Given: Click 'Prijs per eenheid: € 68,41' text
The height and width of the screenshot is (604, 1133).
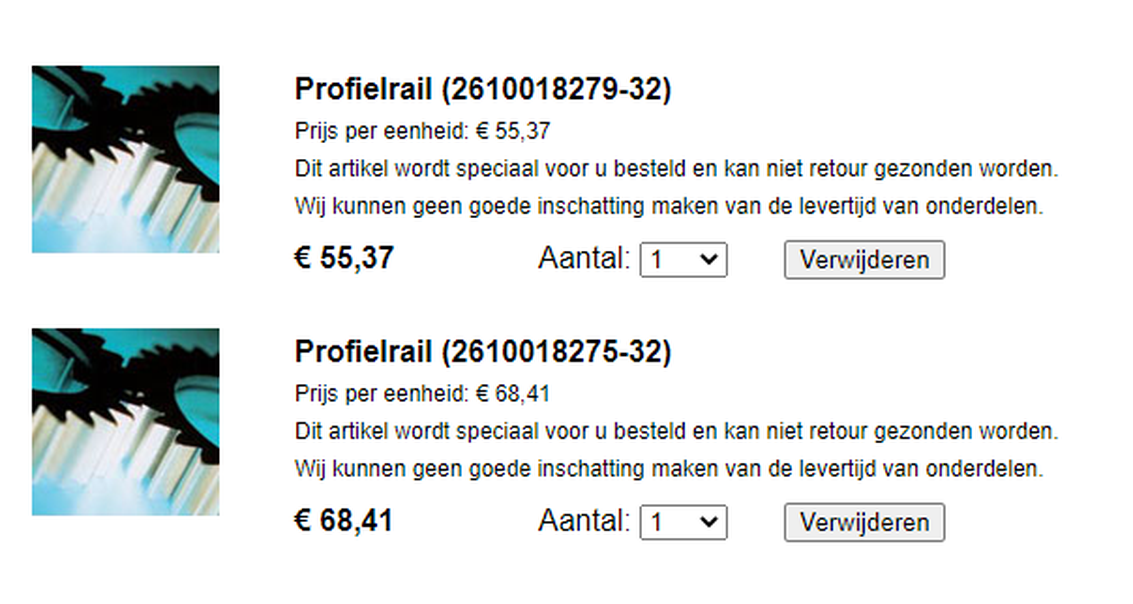Looking at the screenshot, I should (423, 394).
